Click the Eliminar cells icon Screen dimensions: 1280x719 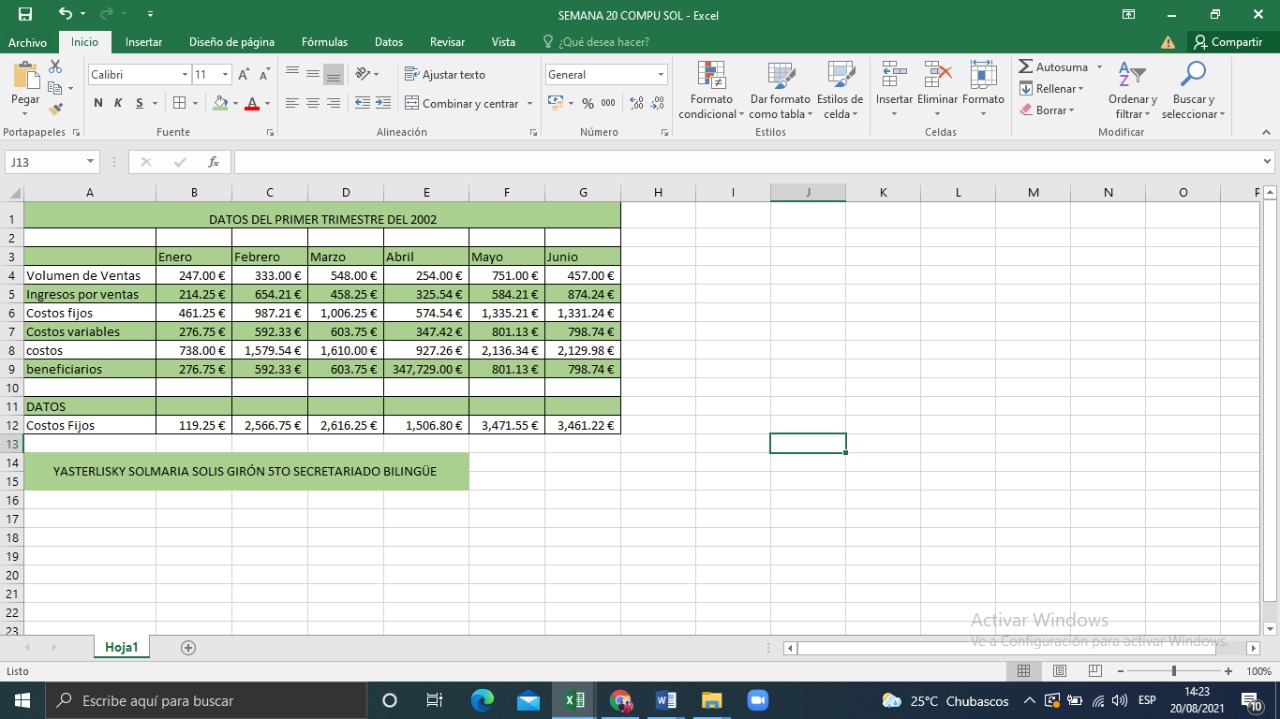tap(938, 75)
